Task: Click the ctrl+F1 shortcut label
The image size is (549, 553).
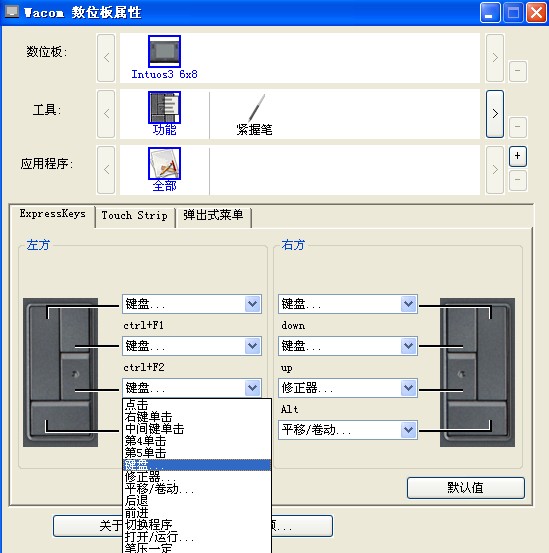Action: (x=144, y=325)
